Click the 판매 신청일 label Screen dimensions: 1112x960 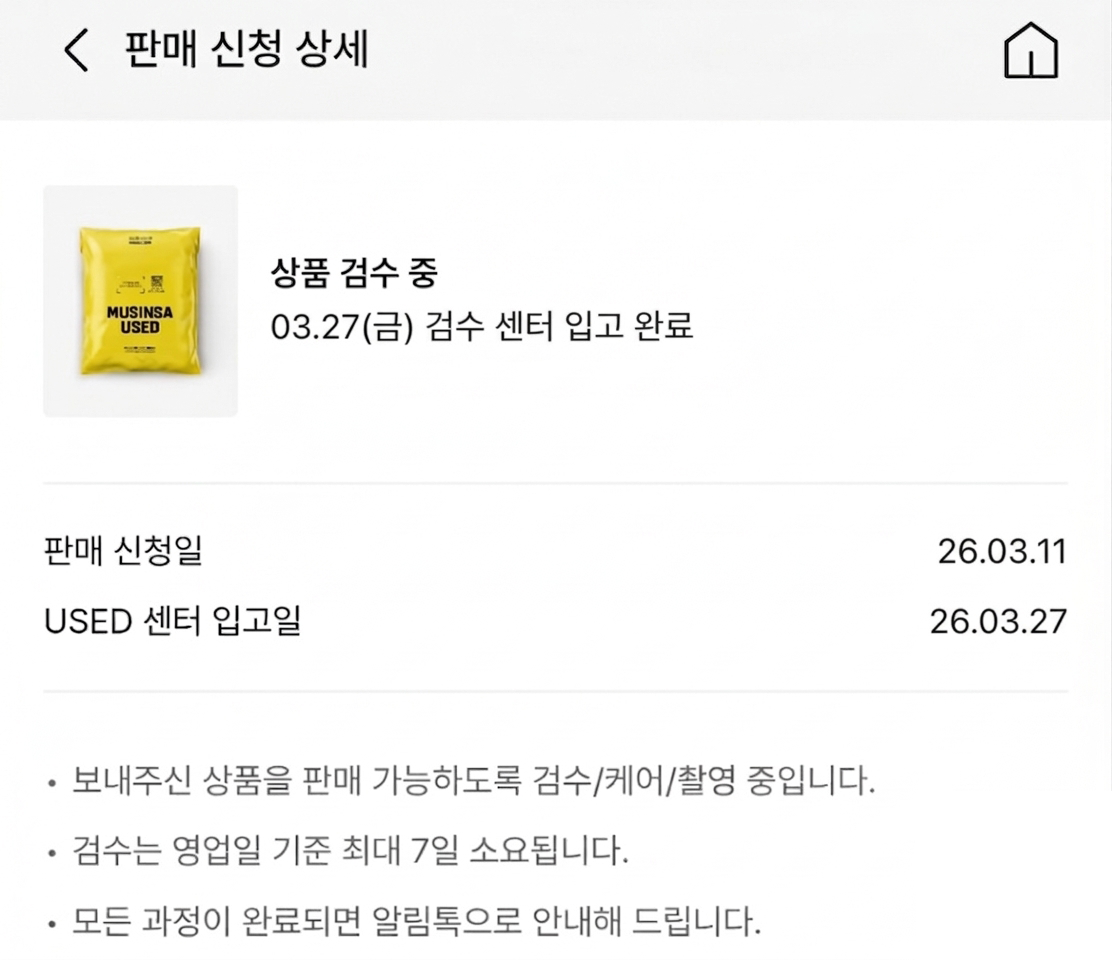pos(123,551)
